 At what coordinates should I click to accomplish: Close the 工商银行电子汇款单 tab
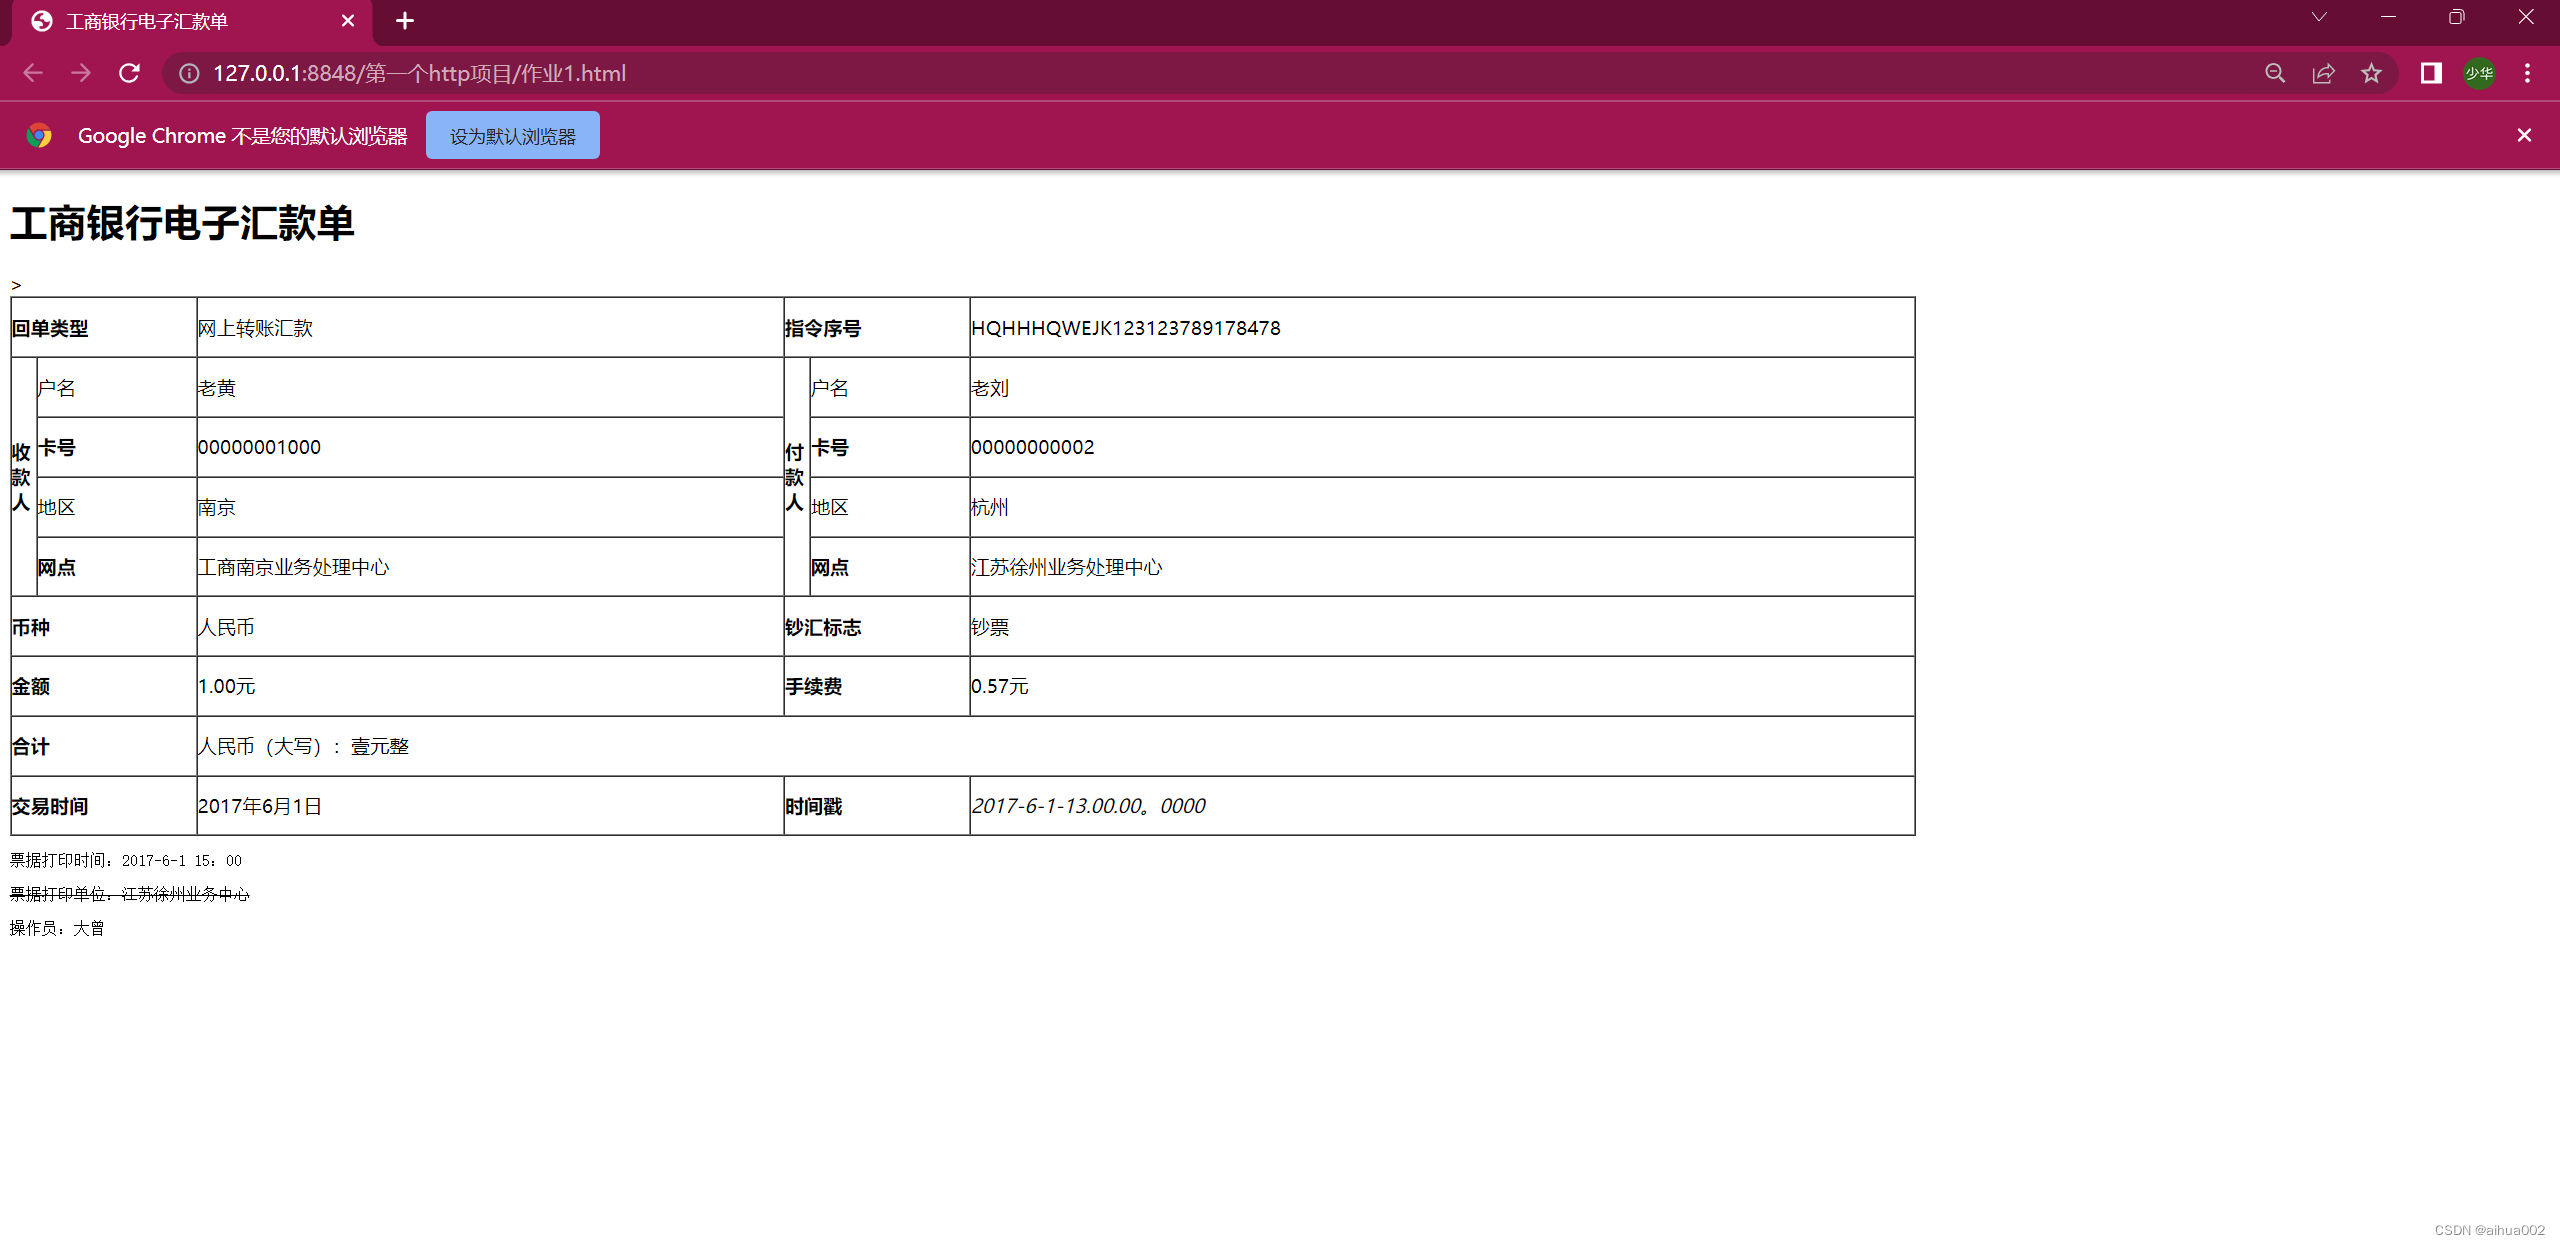[348, 21]
